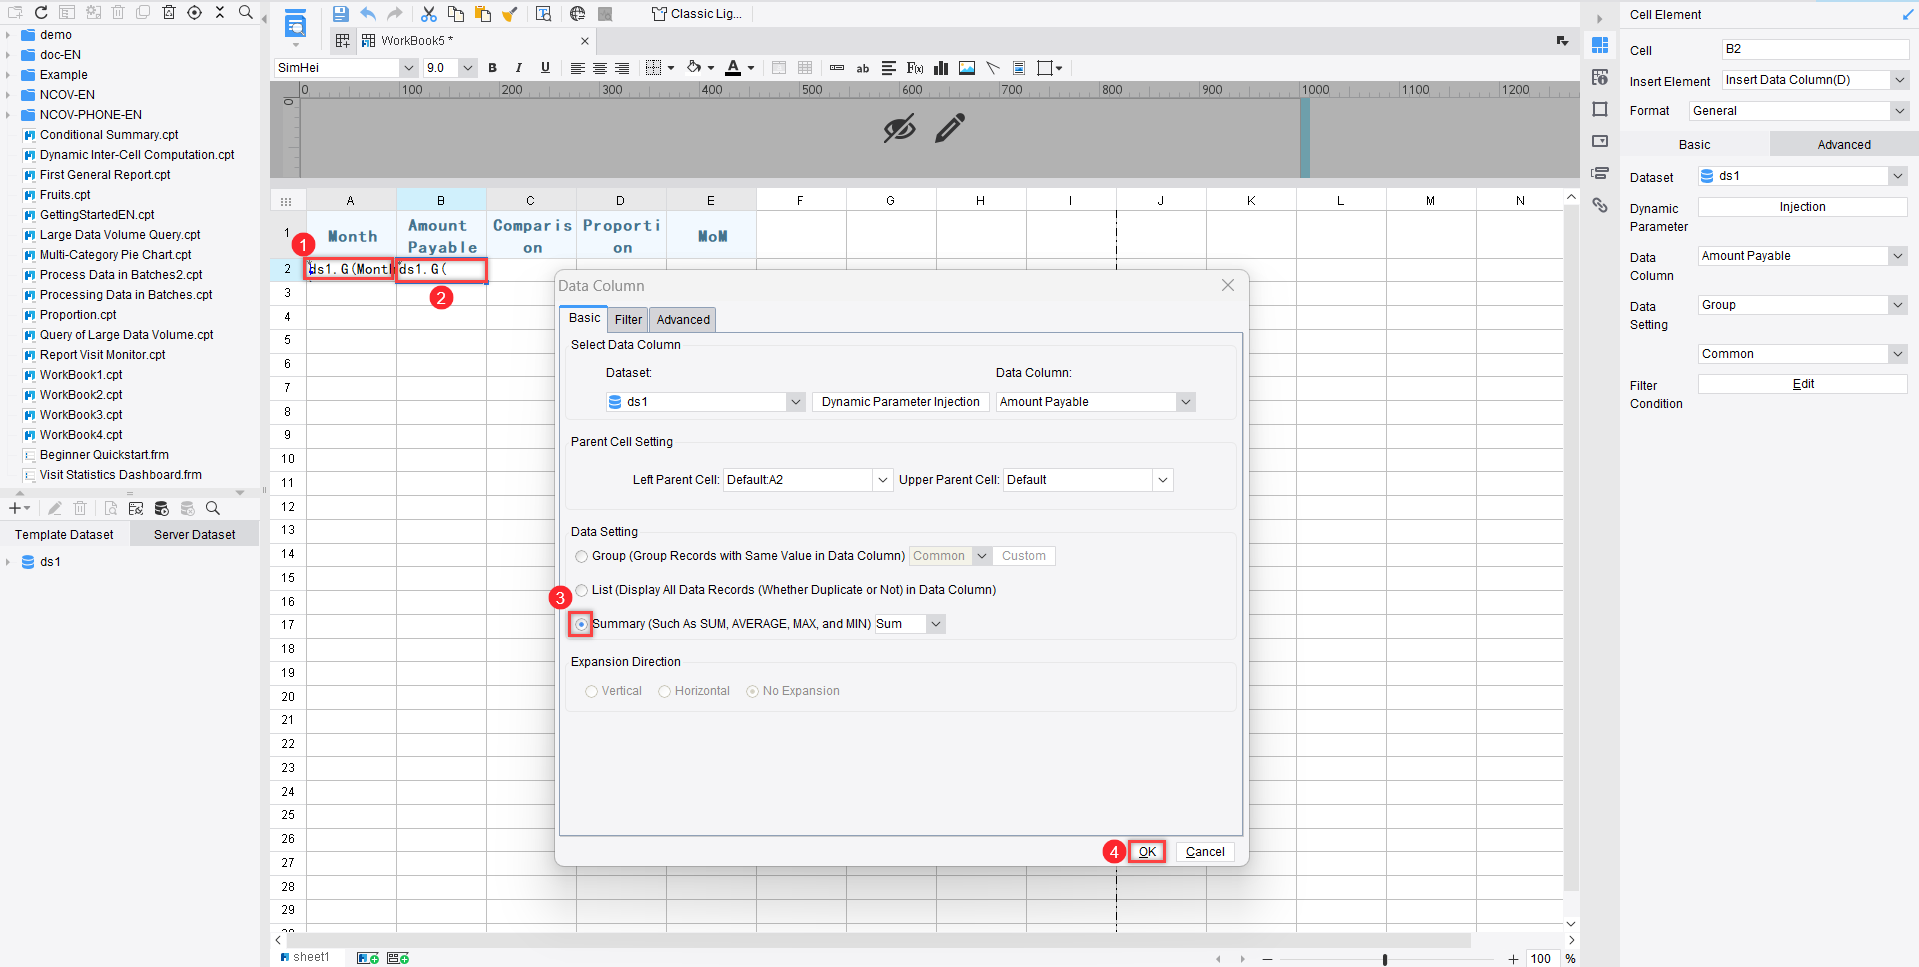
Task: Click the Dynamic Parameter Injection button
Action: click(901, 402)
